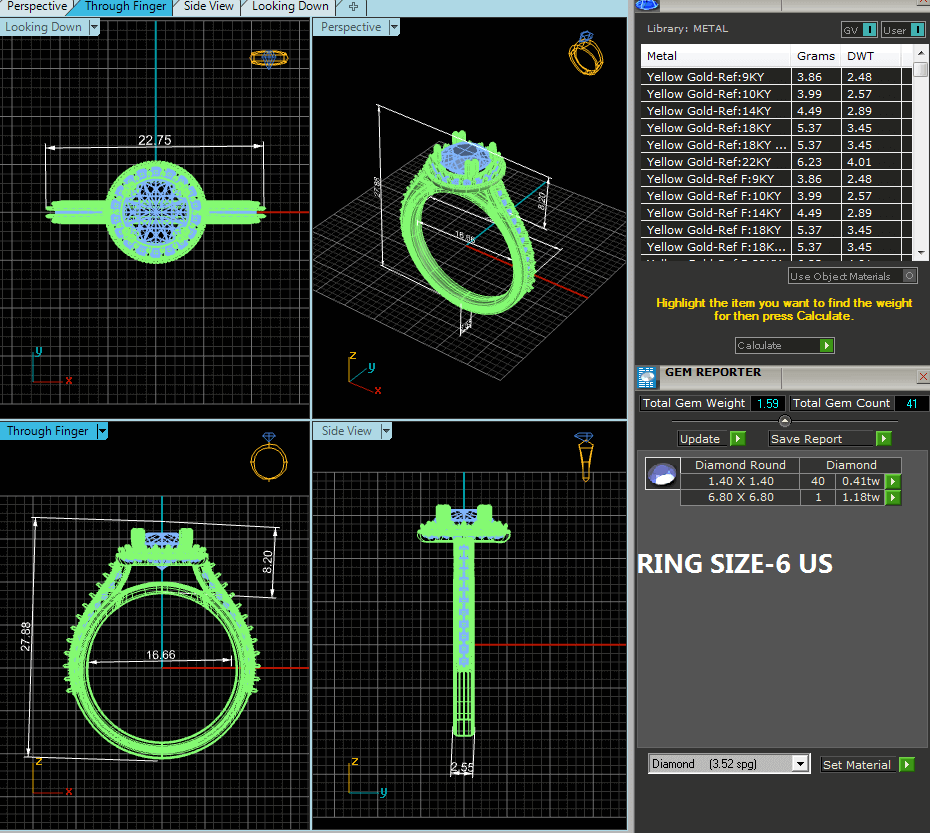
Task: Click the green arrow beside Save Report
Action: 883,439
